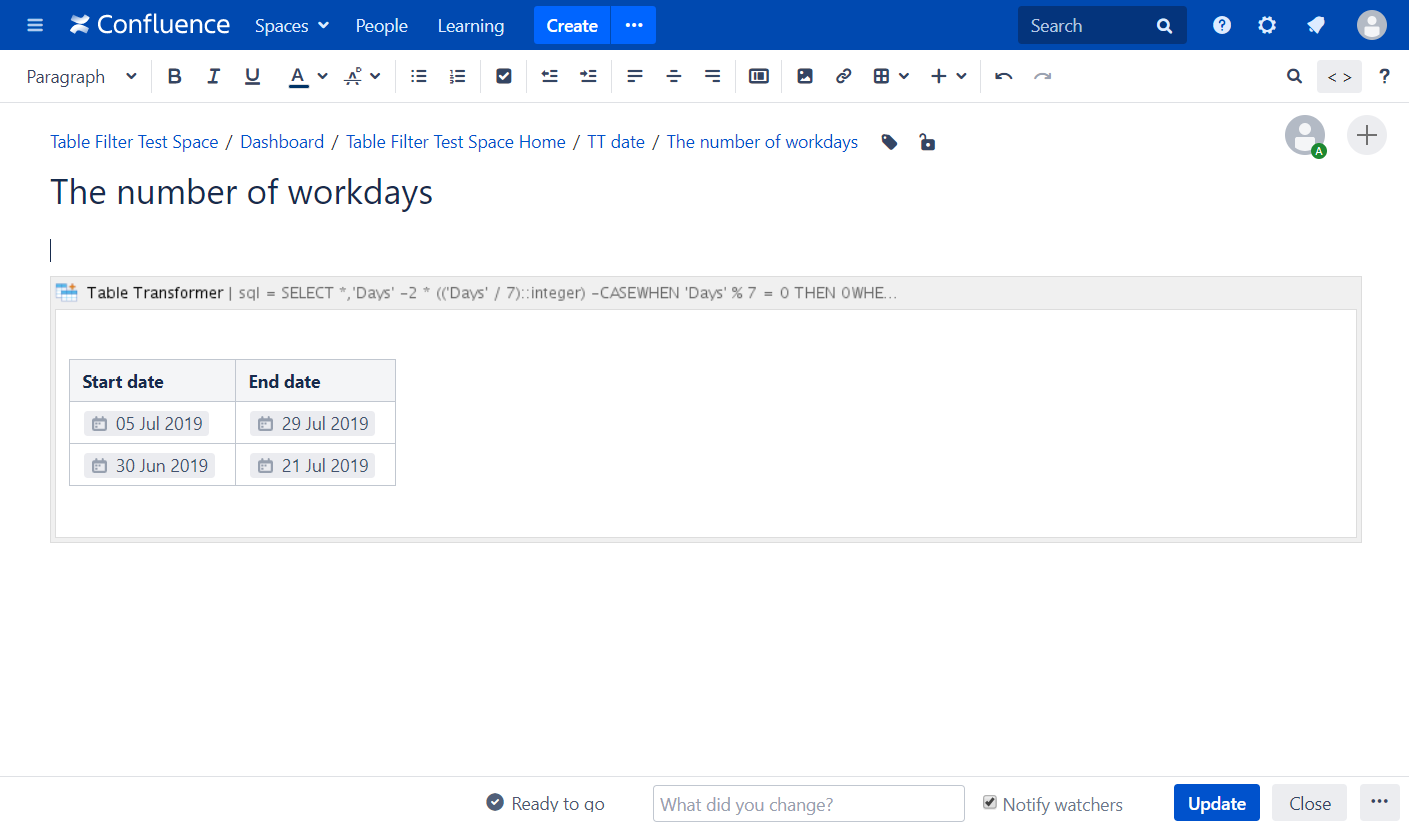This screenshot has height=825, width=1409.
Task: Insert a task list checkbox item
Action: click(x=504, y=77)
